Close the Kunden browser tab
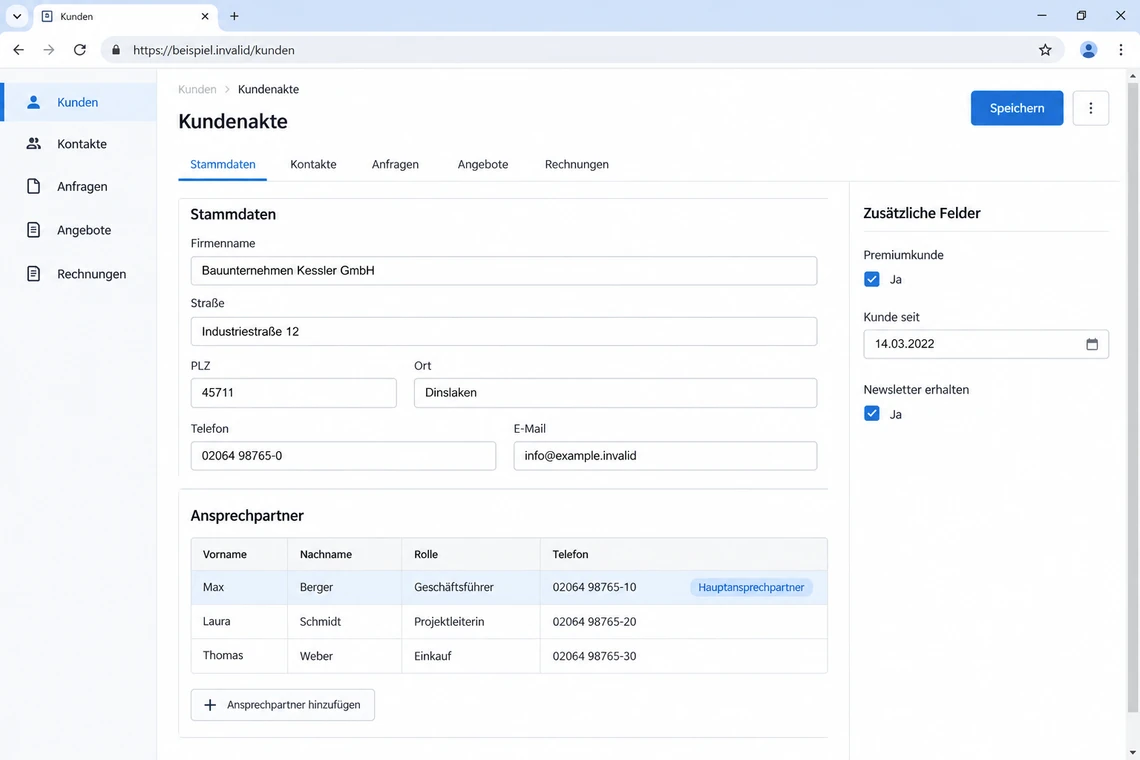 (205, 16)
